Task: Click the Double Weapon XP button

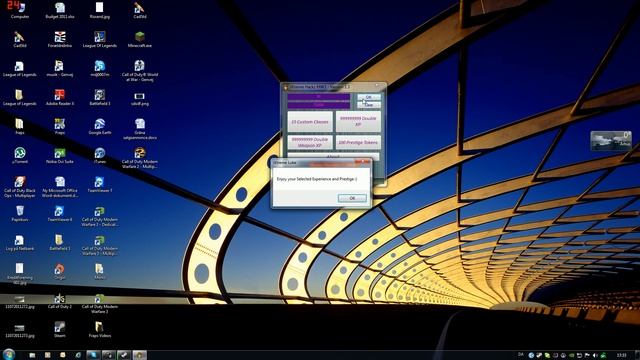Action: coord(310,142)
